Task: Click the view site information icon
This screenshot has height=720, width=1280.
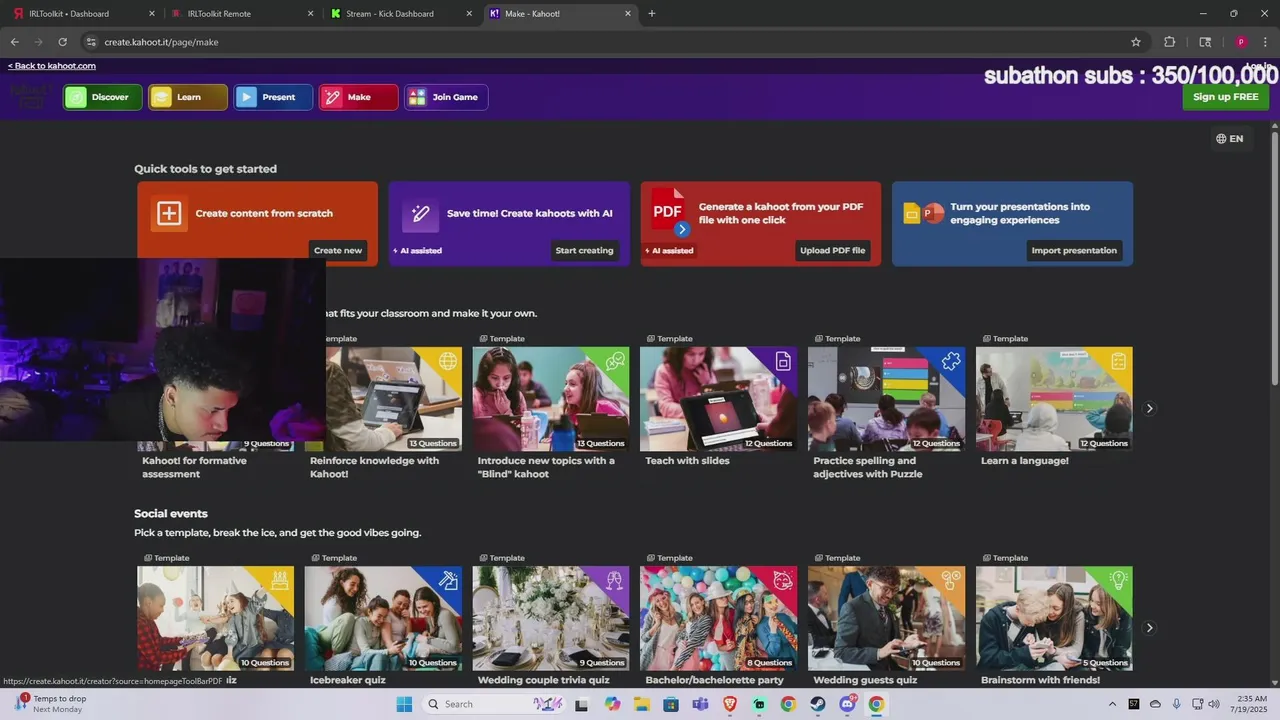Action: (x=91, y=42)
